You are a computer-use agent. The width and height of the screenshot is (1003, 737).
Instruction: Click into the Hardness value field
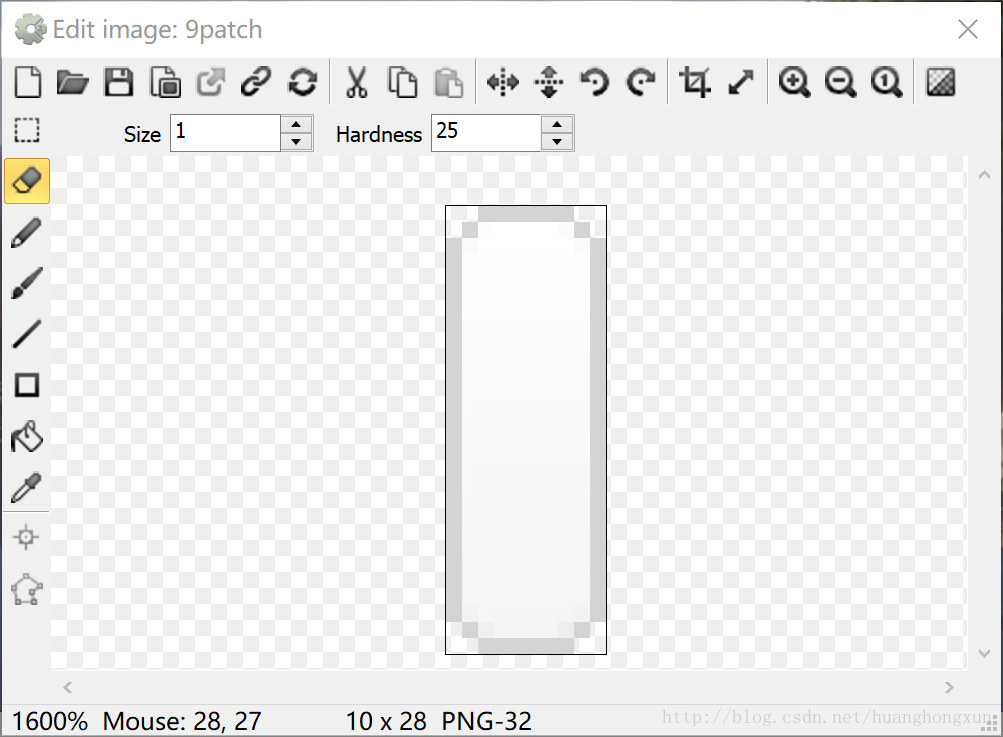pos(486,133)
